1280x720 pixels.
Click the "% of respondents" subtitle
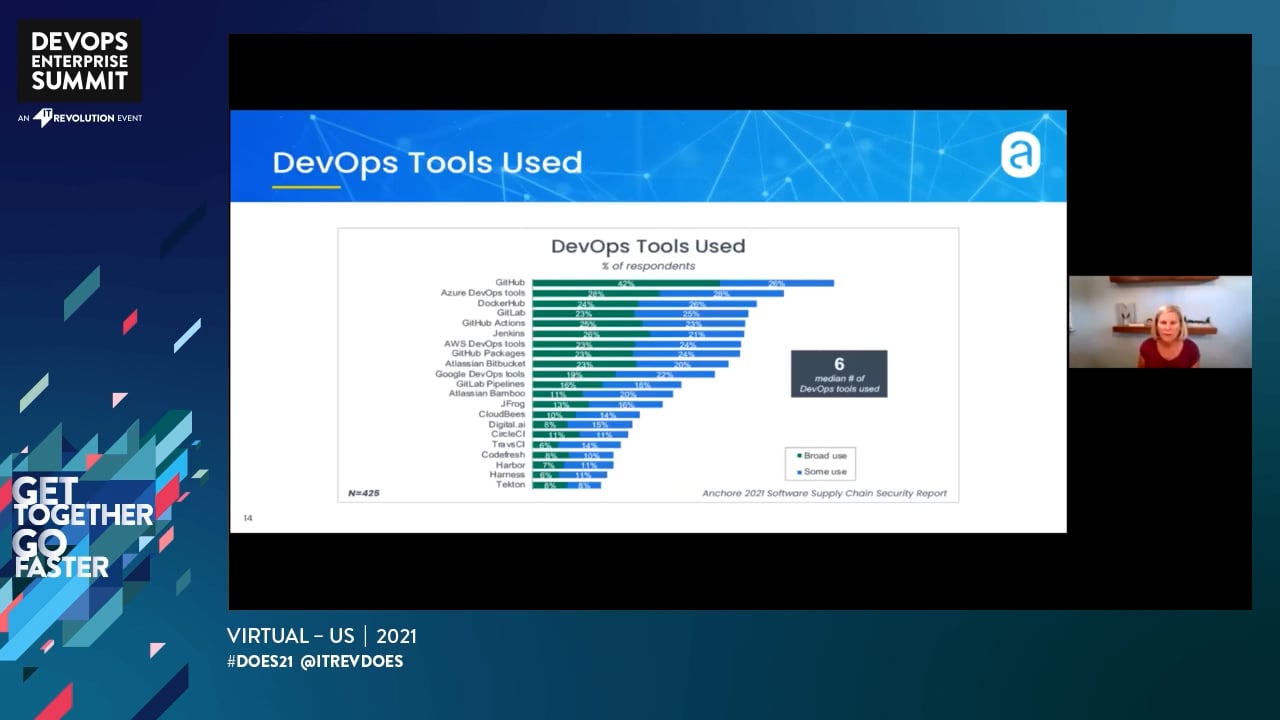[x=648, y=266]
